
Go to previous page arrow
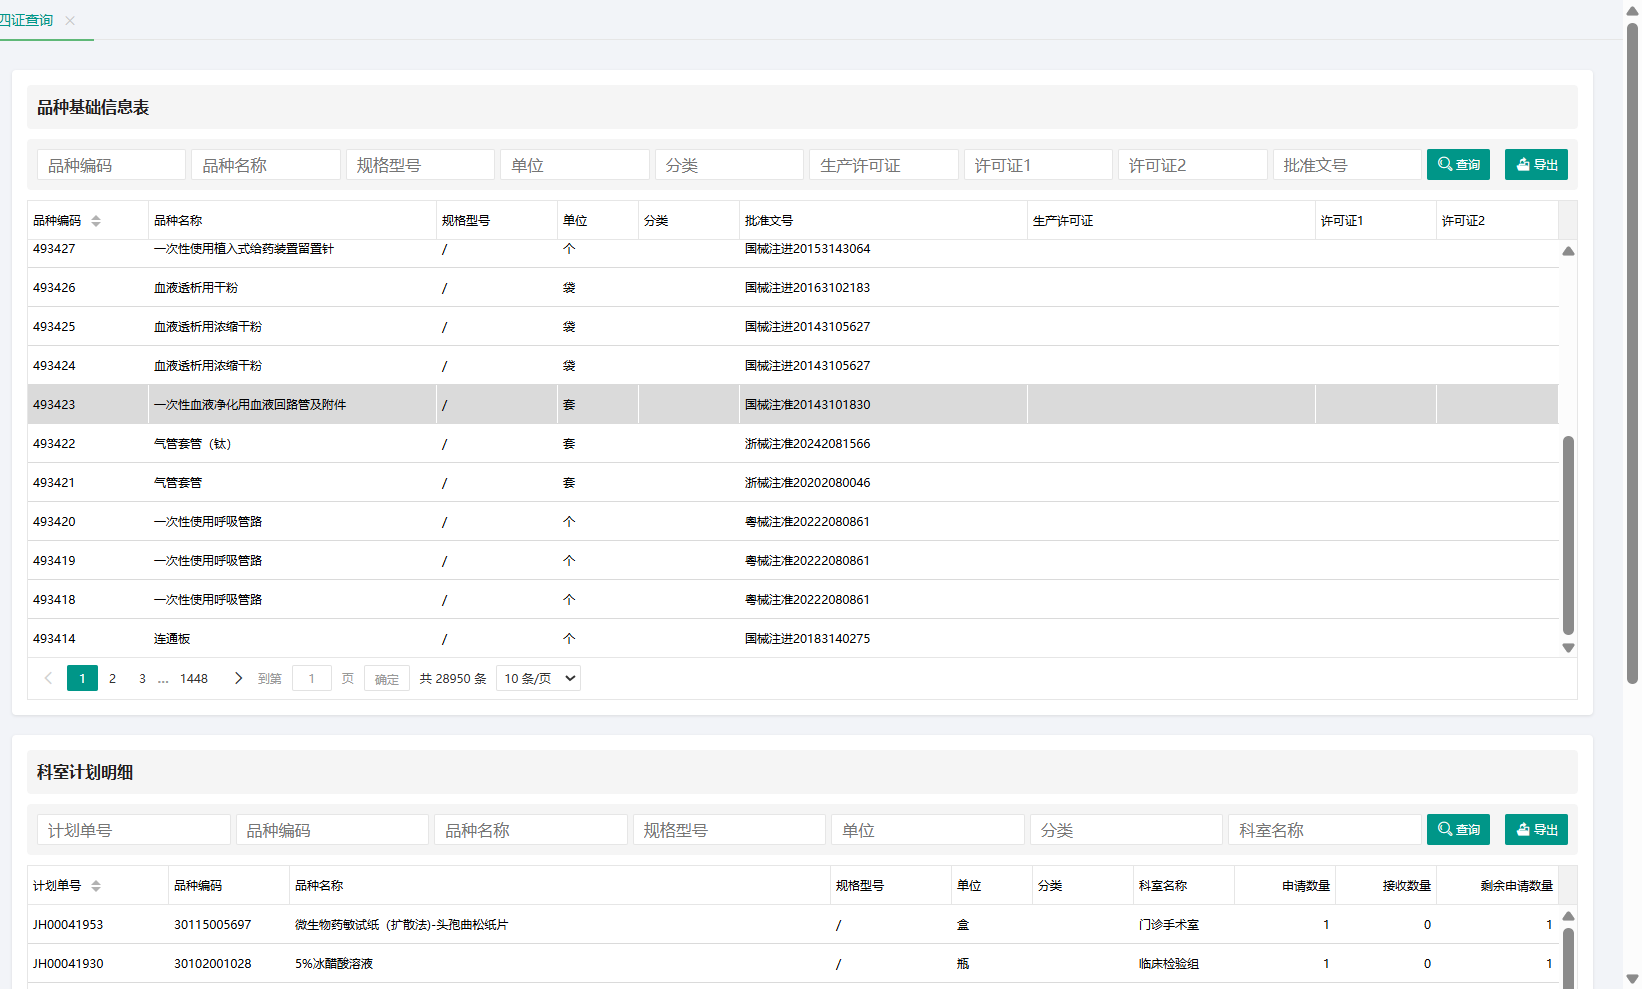point(48,678)
